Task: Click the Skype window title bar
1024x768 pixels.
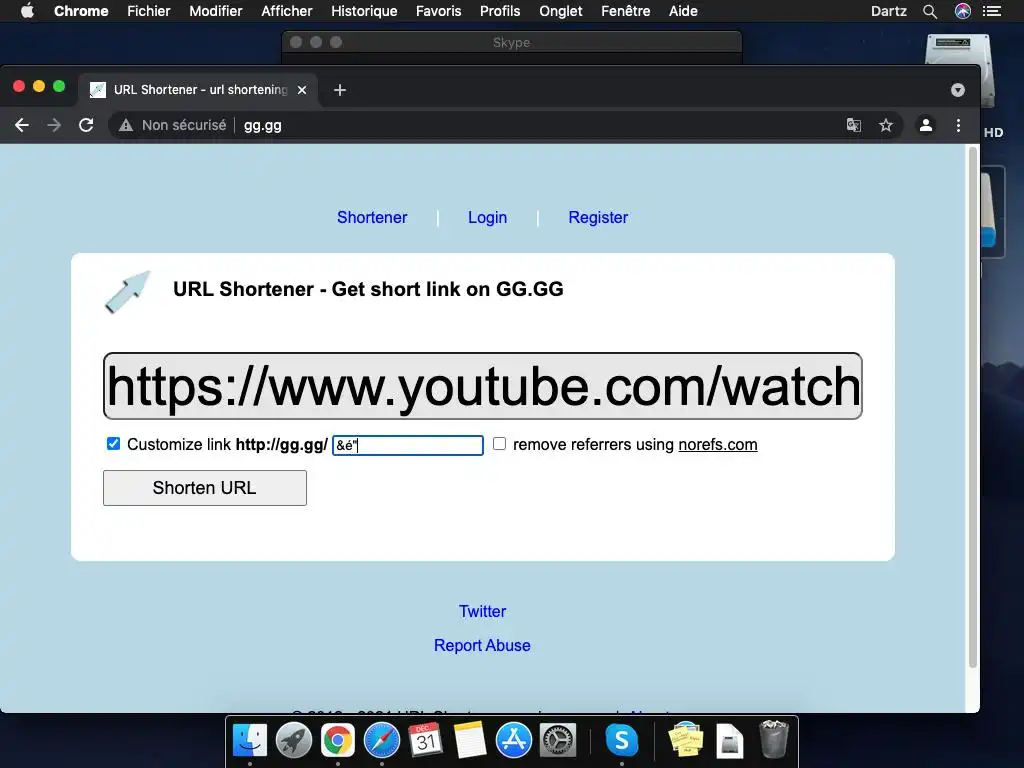Action: point(511,42)
